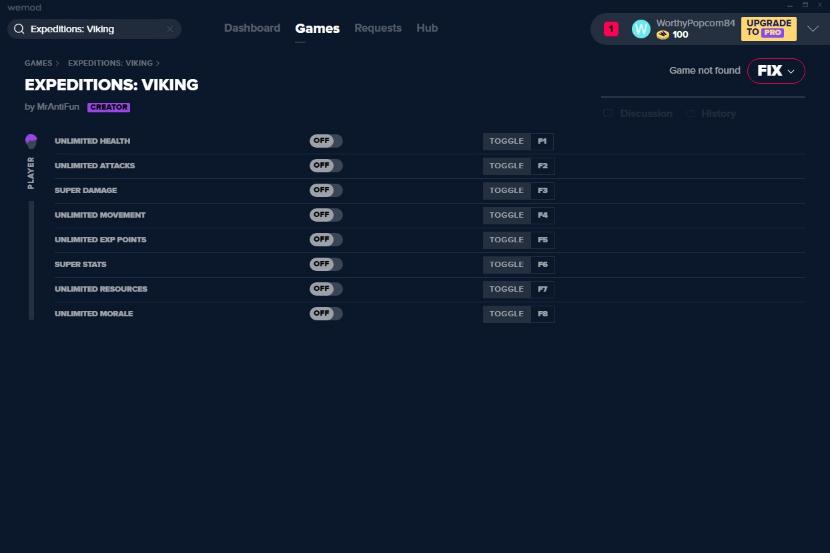Turn on Super Stats switch
The height and width of the screenshot is (553, 830).
pyautogui.click(x=326, y=264)
